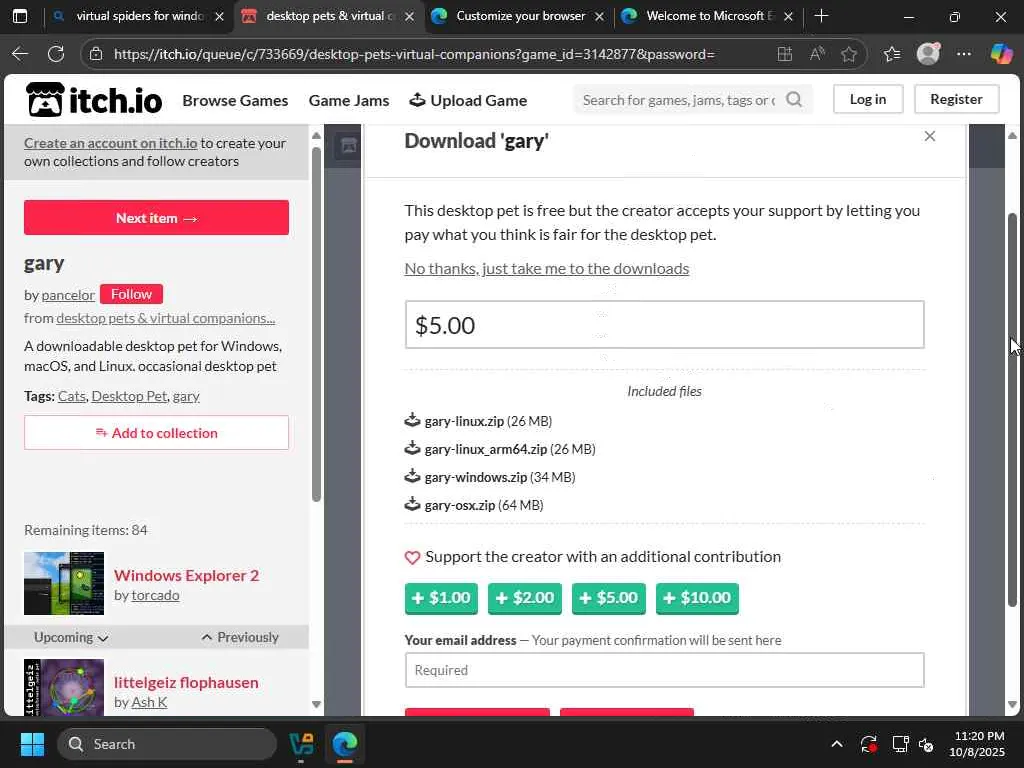This screenshot has height=768, width=1024.
Task: Download icon next to gary-linux.zip
Action: pos(412,420)
